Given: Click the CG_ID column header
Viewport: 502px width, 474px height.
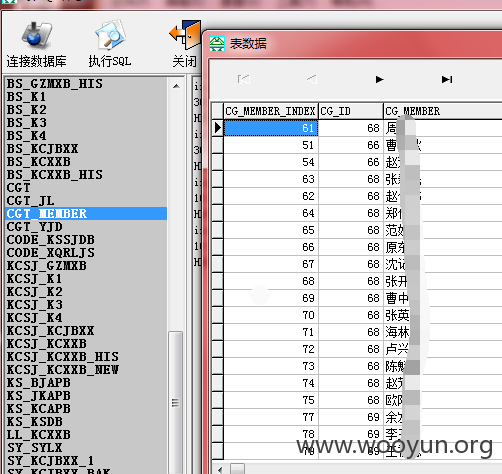Looking at the screenshot, I should (351, 111).
